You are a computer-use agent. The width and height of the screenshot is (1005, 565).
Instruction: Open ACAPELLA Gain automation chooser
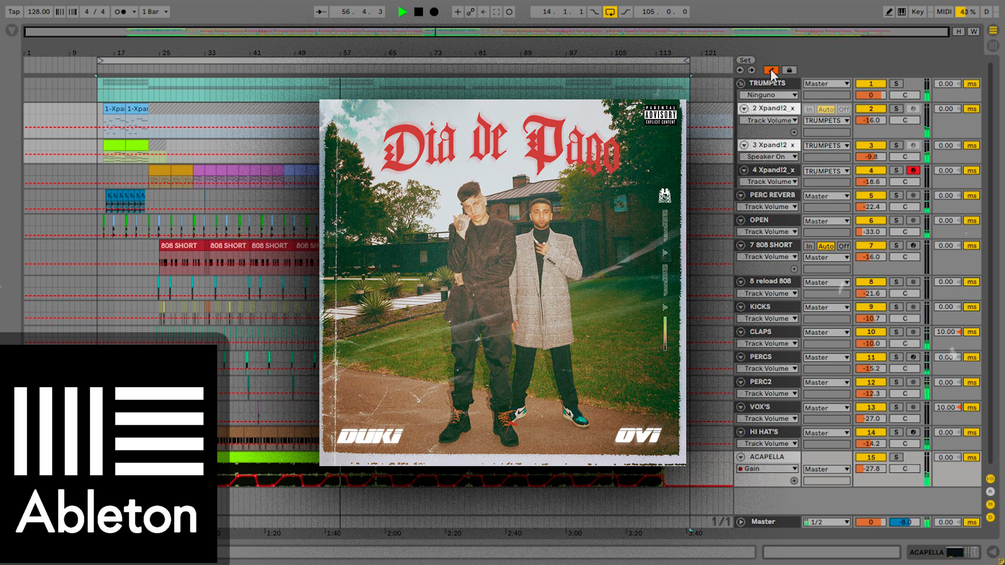(768, 469)
